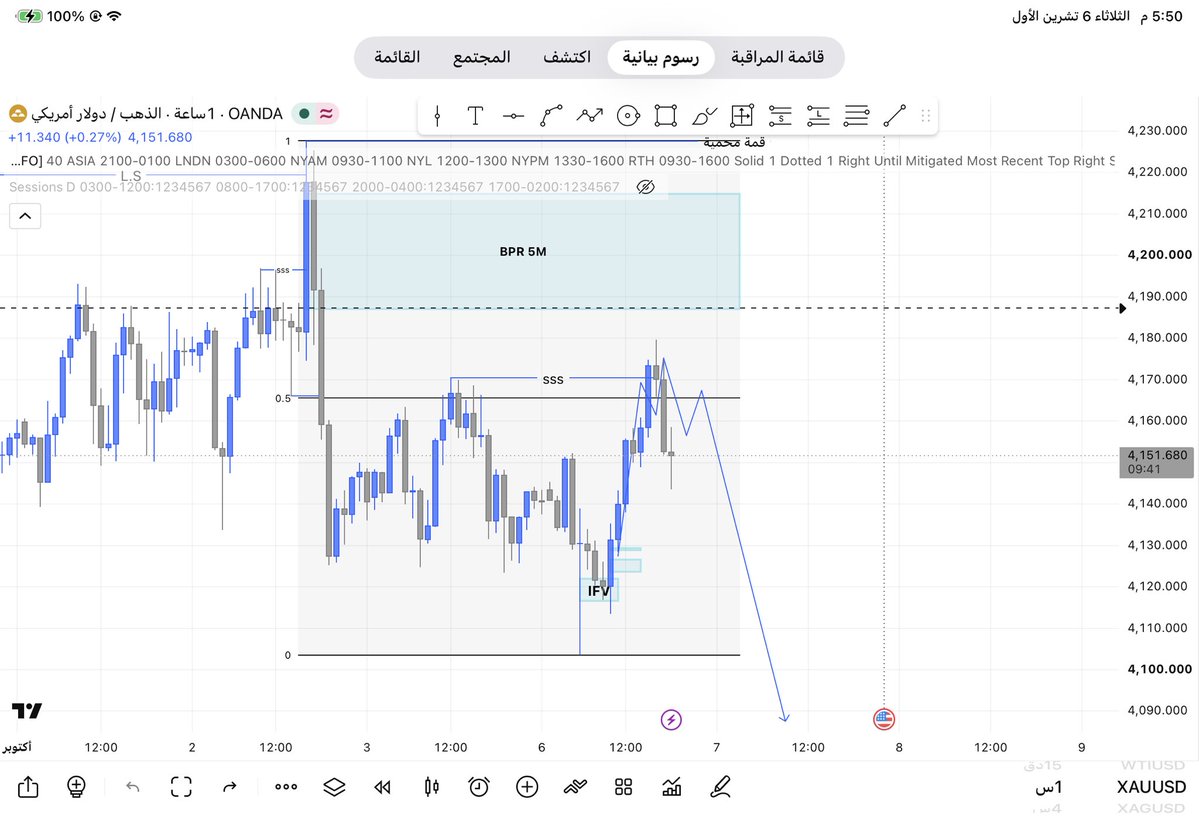
Task: Select the horizontal line tool
Action: [x=513, y=116]
